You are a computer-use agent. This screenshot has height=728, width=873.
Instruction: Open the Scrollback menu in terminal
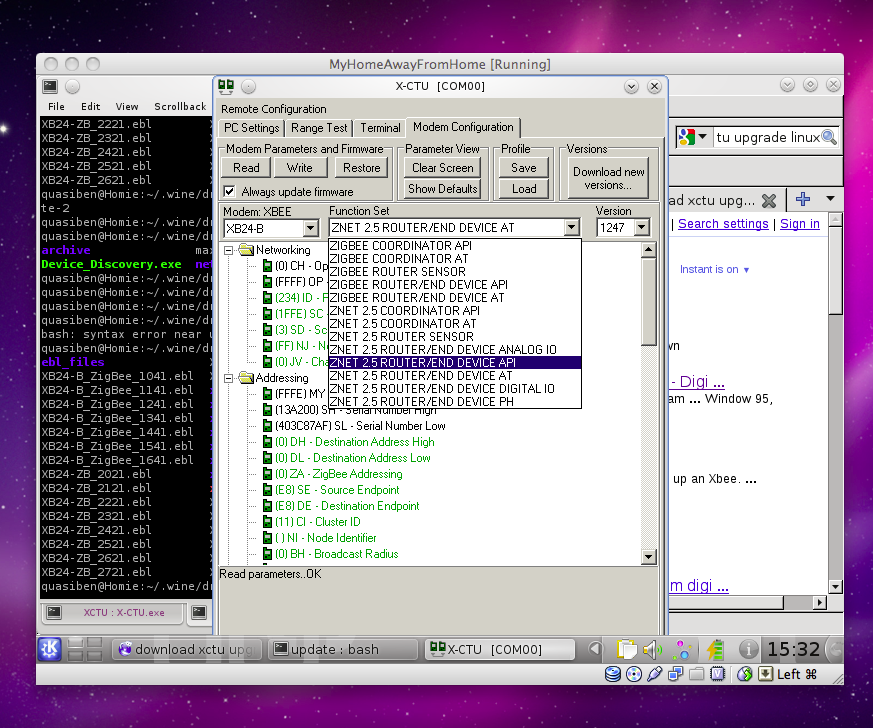(180, 106)
